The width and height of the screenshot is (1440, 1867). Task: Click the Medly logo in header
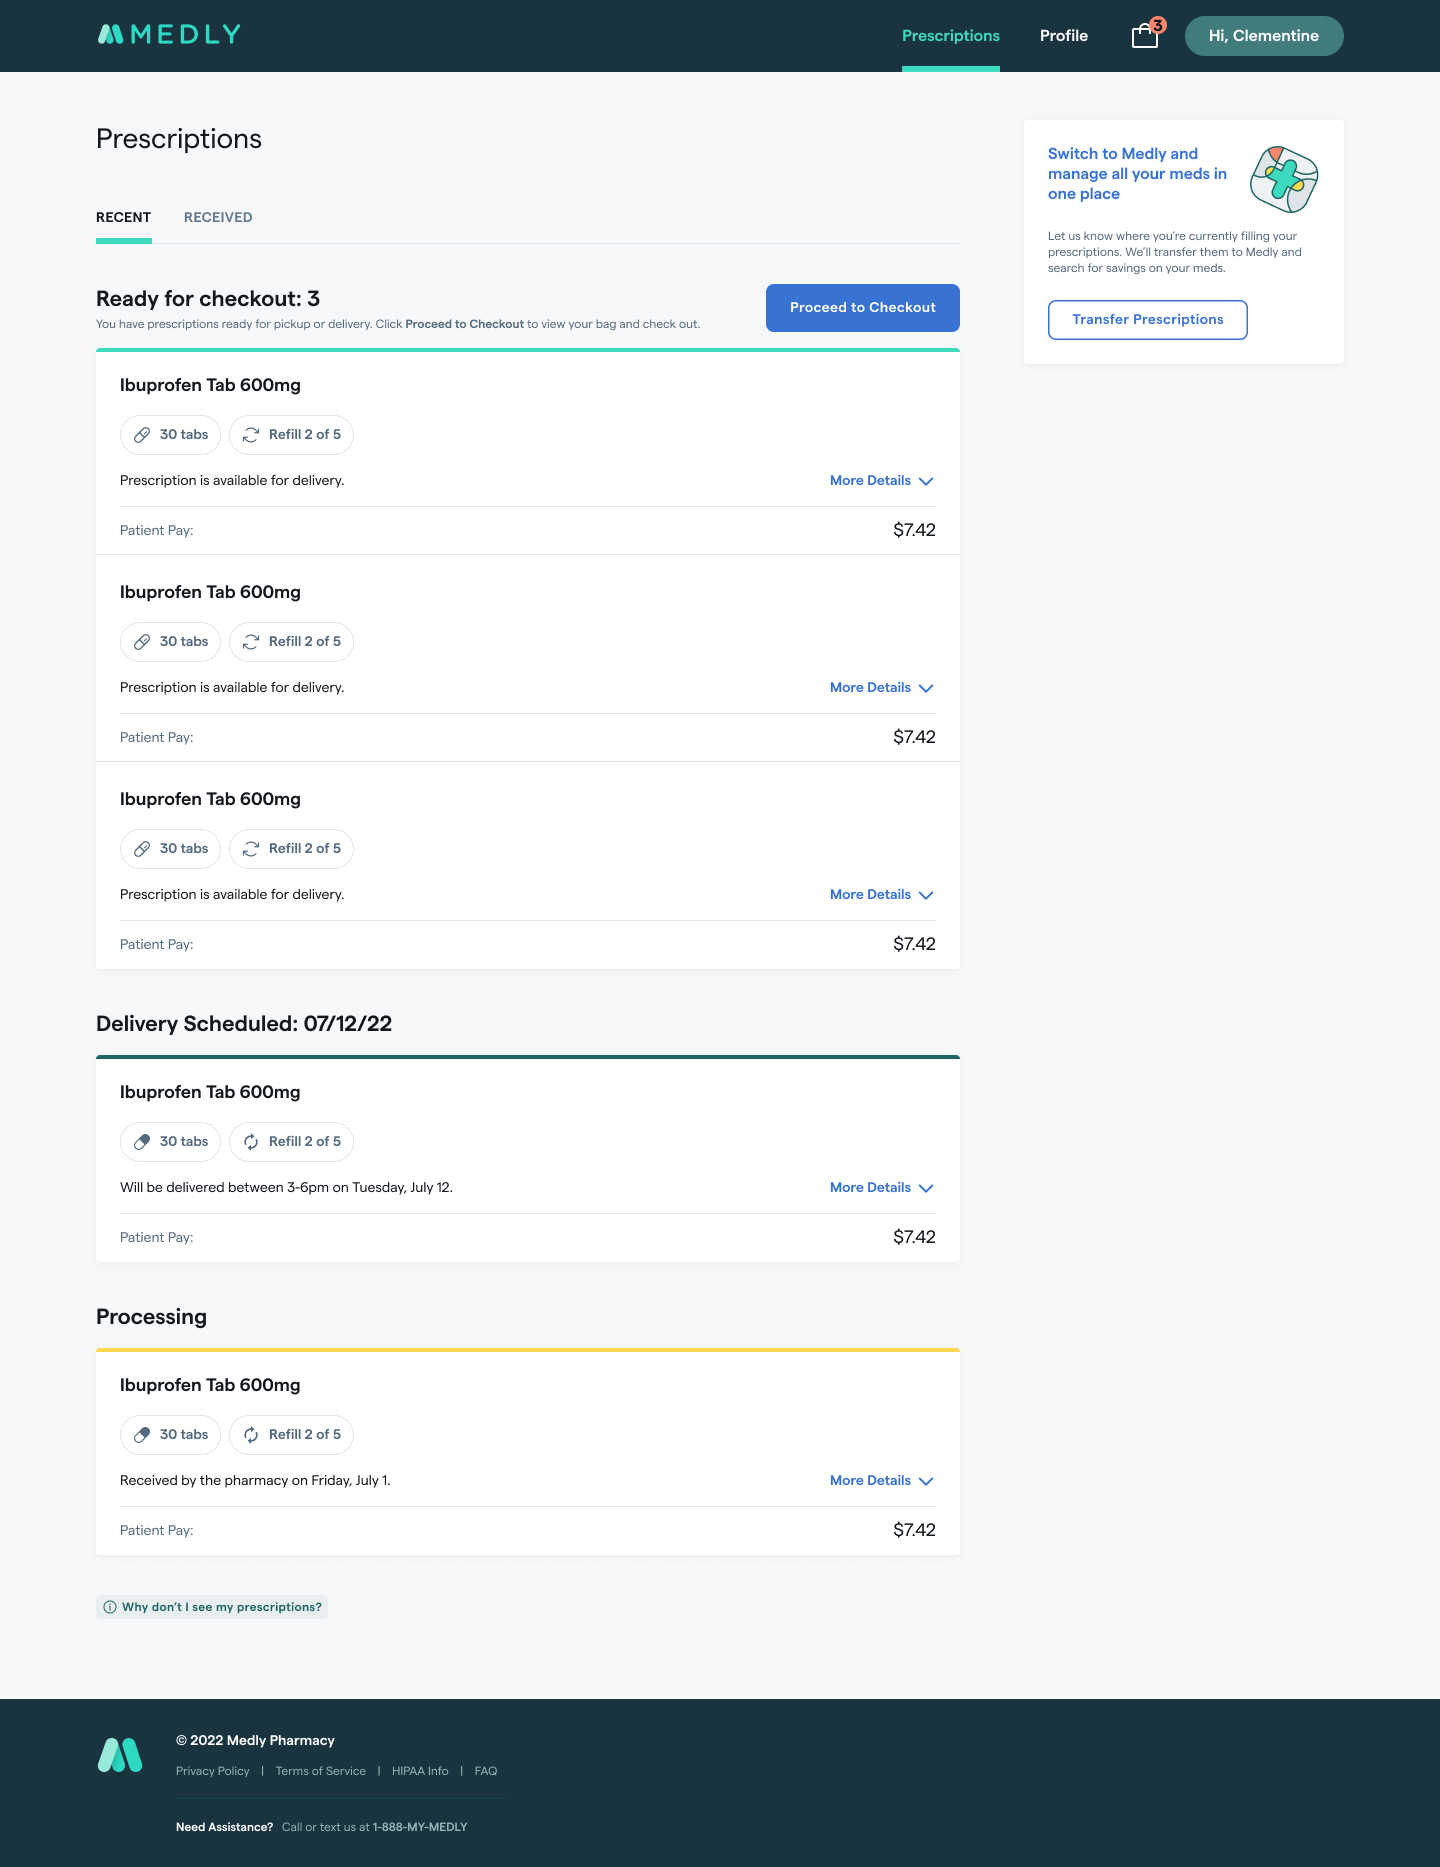169,35
